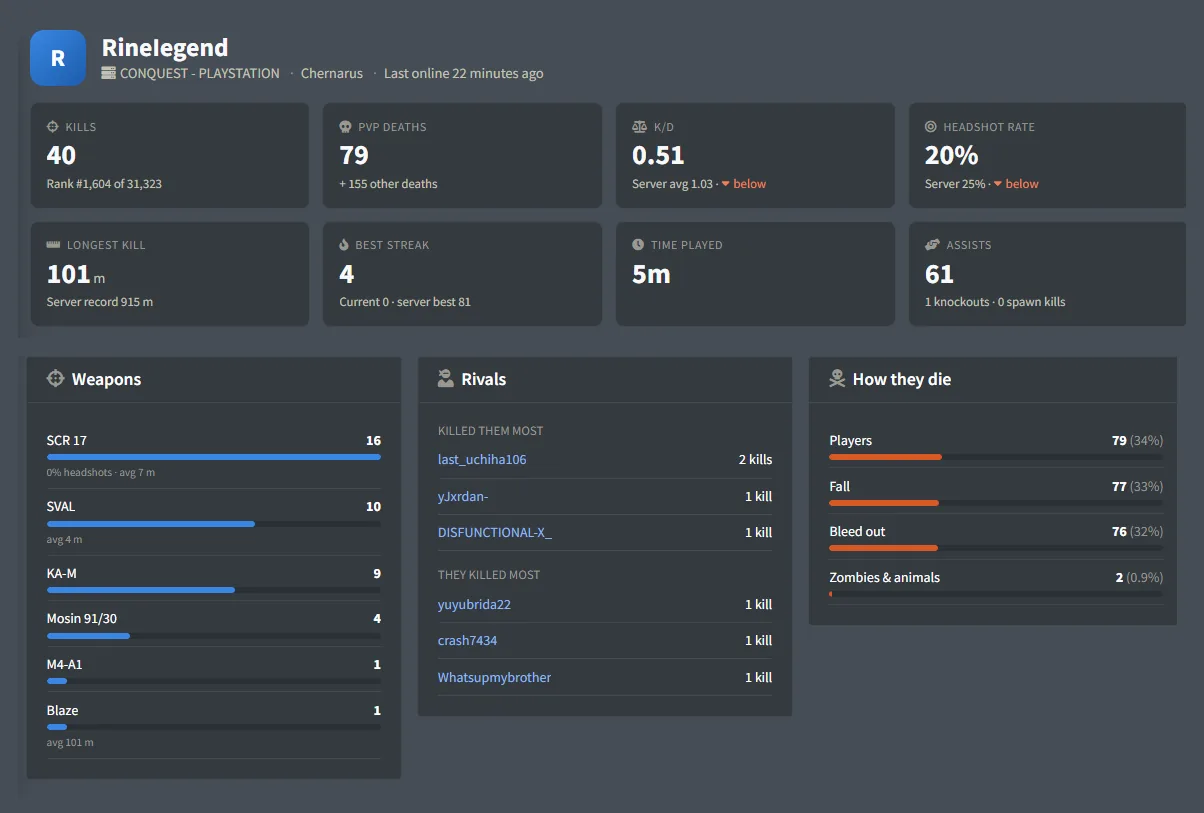Click the SCR 17 weapon progress bar
Image resolution: width=1204 pixels, height=813 pixels.
[x=214, y=457]
